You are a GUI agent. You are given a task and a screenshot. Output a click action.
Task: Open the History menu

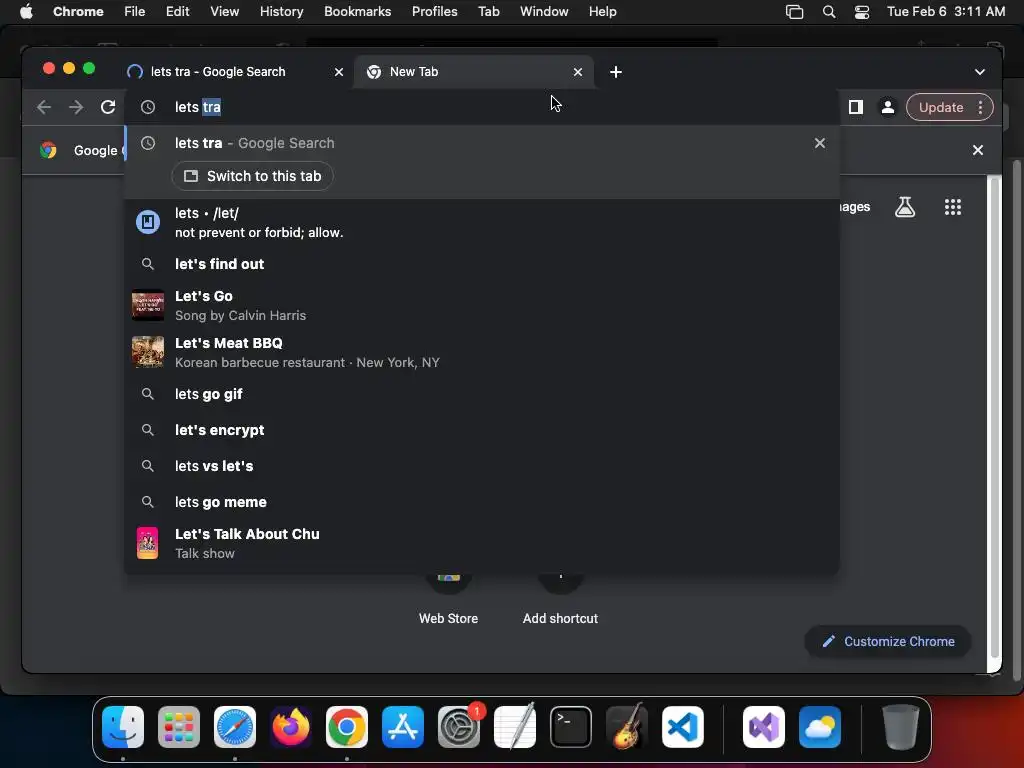point(281,12)
